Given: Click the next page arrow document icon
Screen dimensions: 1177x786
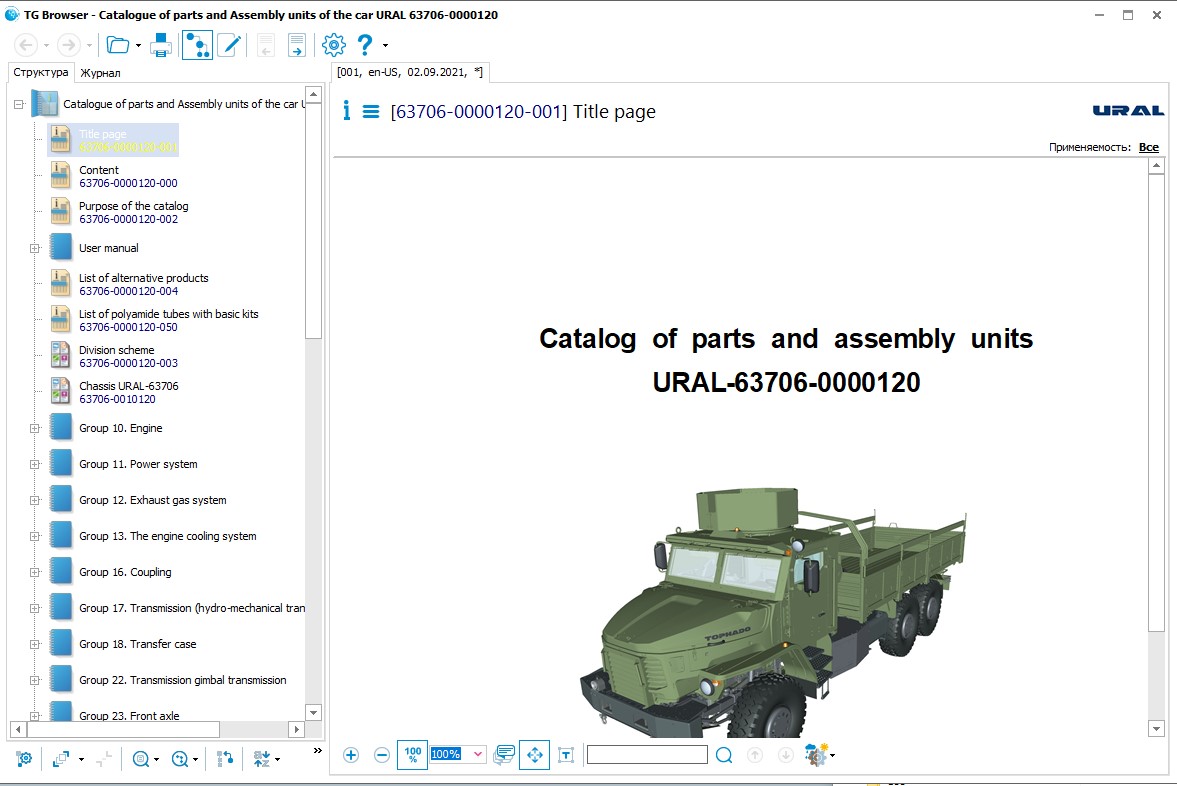Looking at the screenshot, I should click(297, 45).
